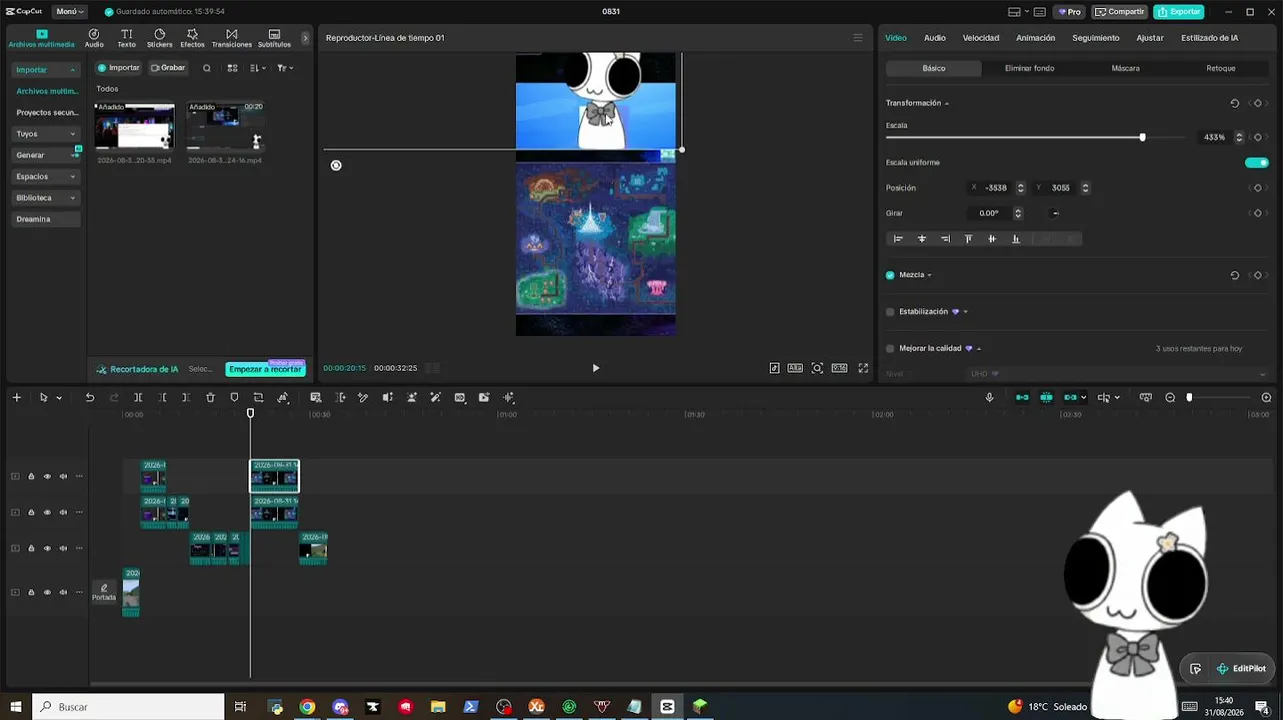
Task: Hide the second timeline track with eye icon
Action: (47, 513)
